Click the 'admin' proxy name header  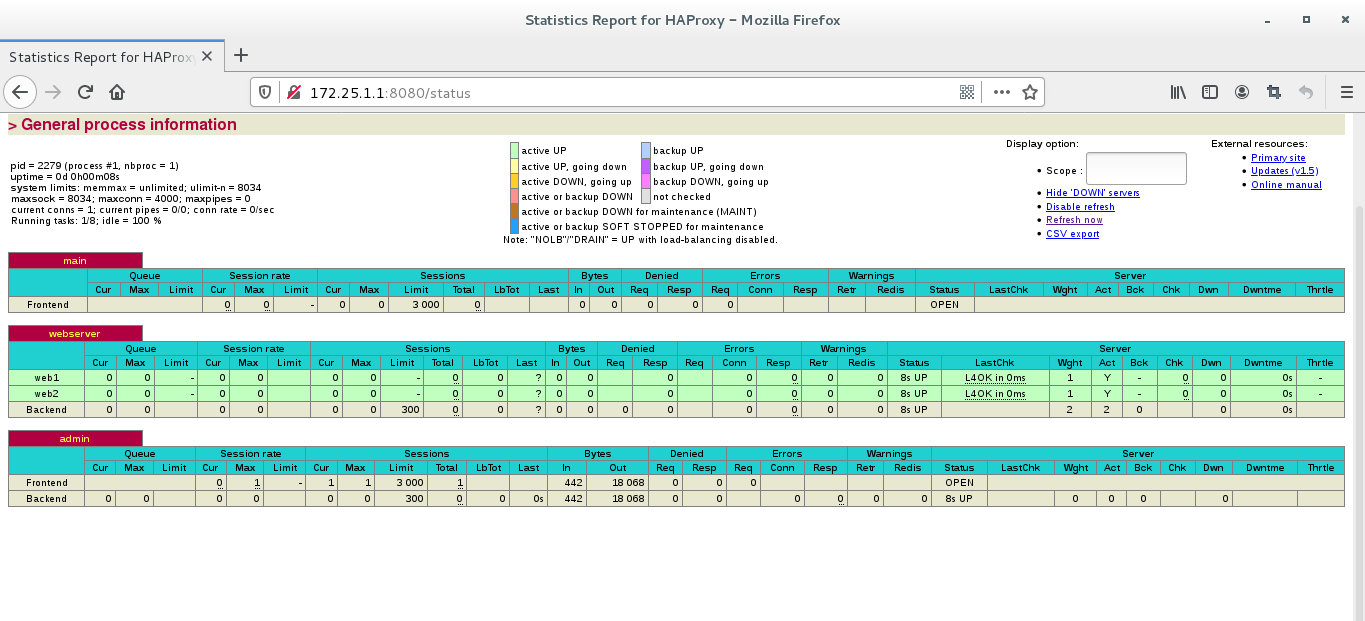[x=75, y=438]
